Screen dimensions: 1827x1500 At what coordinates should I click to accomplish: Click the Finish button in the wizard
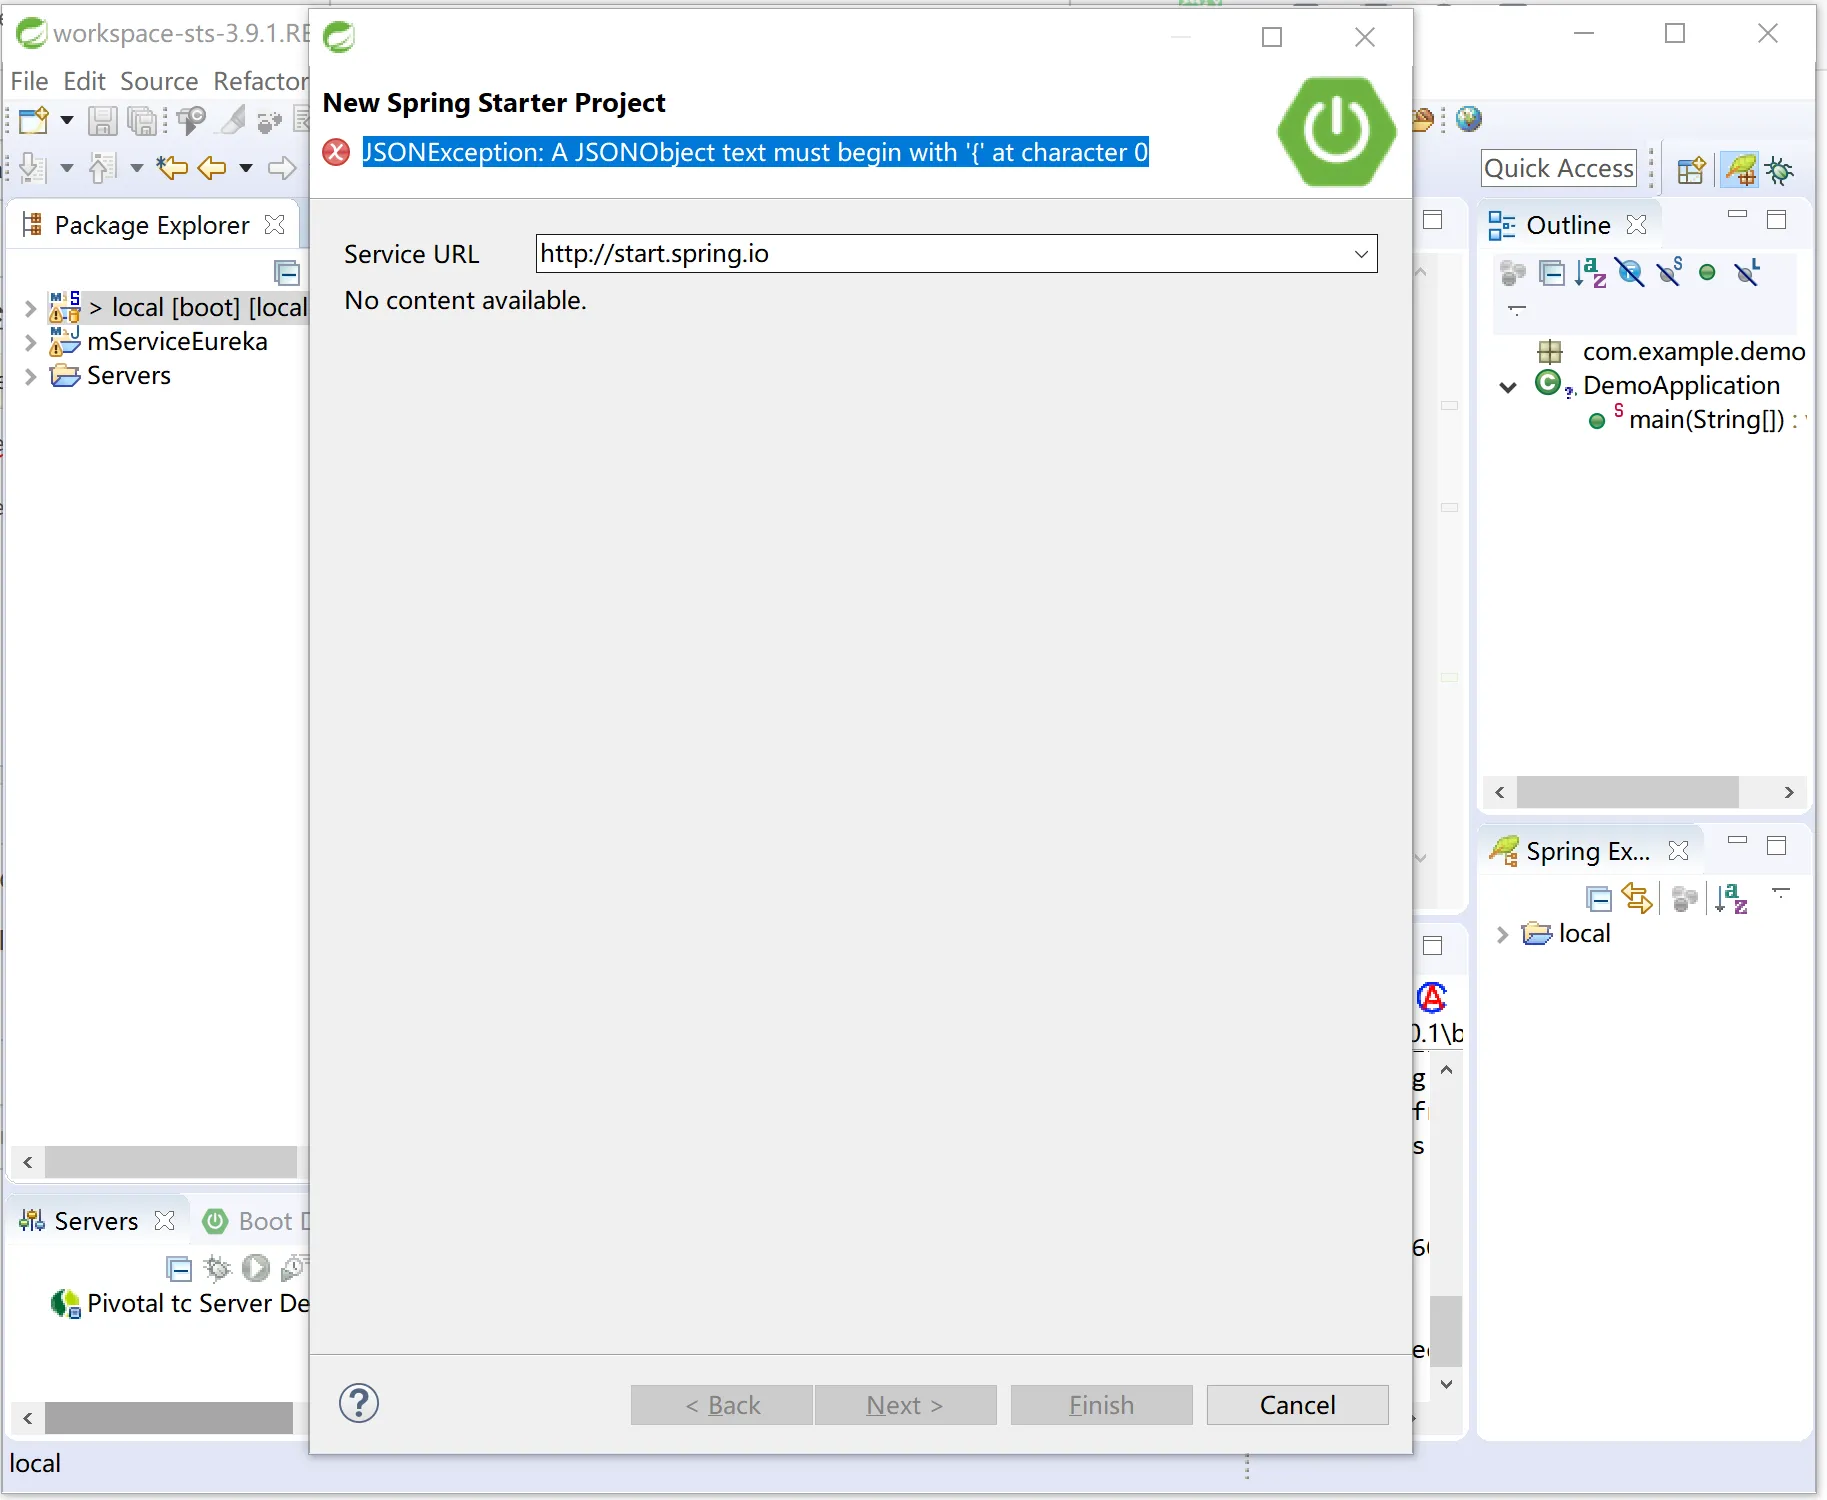(1102, 1405)
